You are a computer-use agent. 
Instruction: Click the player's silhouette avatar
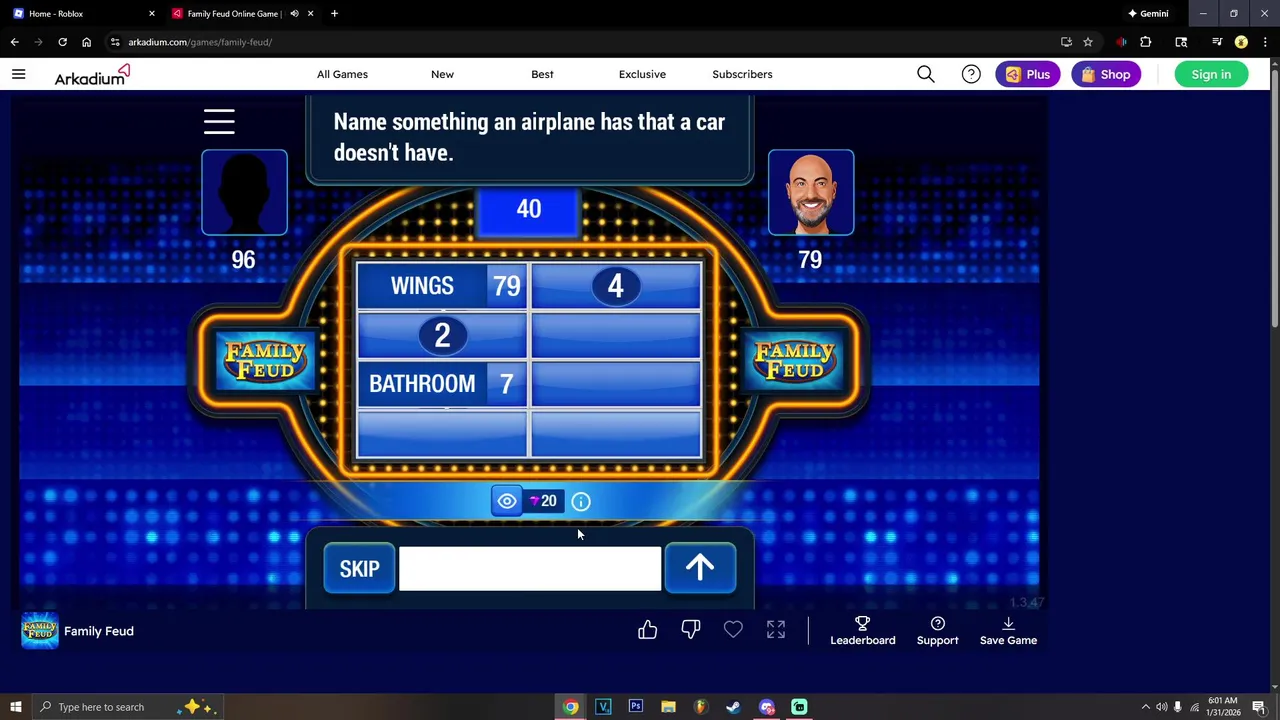click(x=244, y=193)
